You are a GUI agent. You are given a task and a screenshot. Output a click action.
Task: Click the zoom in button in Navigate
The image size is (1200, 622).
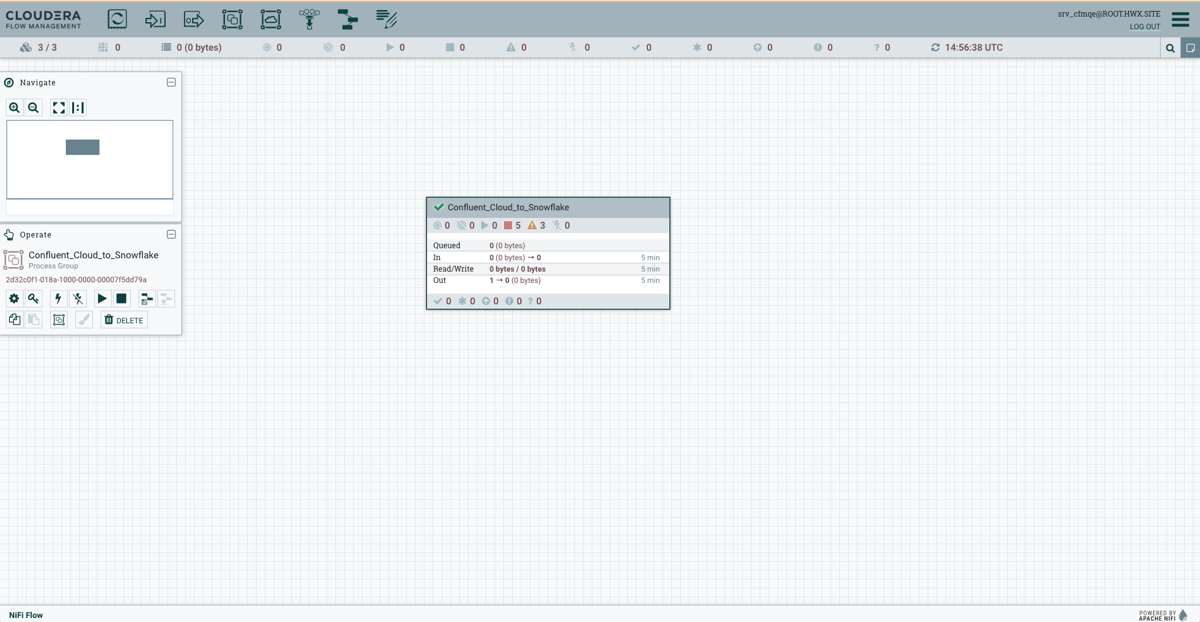[14, 107]
